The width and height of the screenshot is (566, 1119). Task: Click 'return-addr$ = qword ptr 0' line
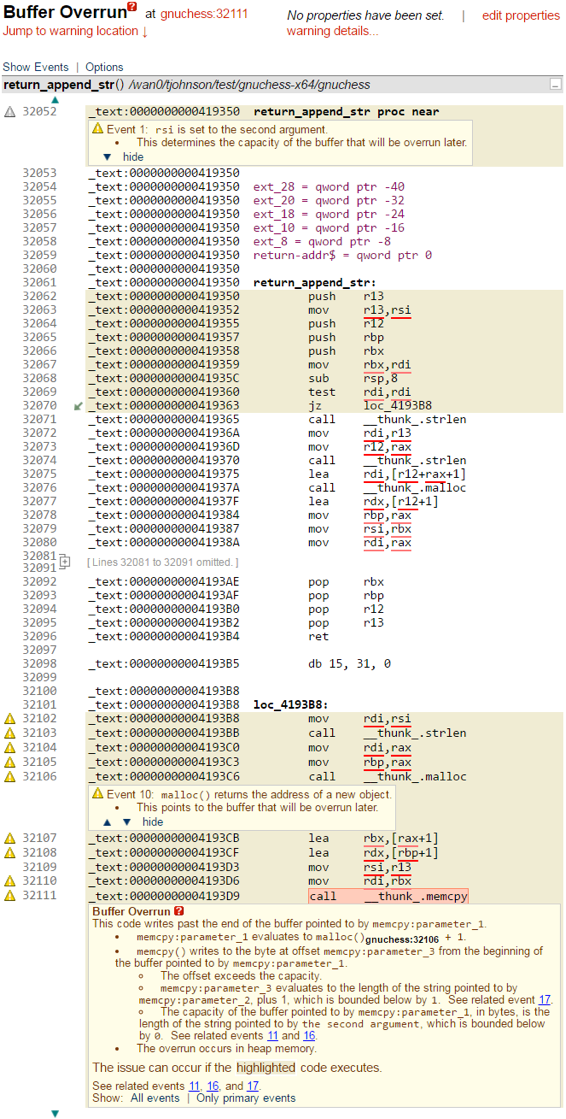tap(343, 255)
